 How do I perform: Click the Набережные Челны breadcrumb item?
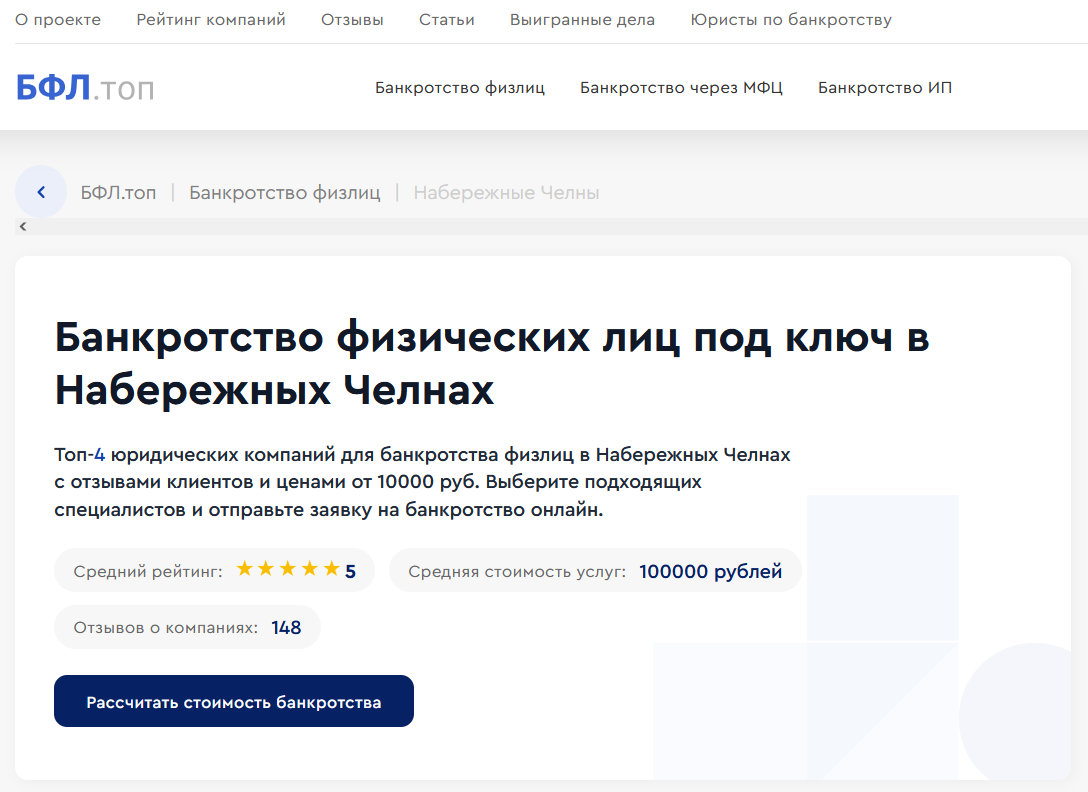tap(507, 192)
